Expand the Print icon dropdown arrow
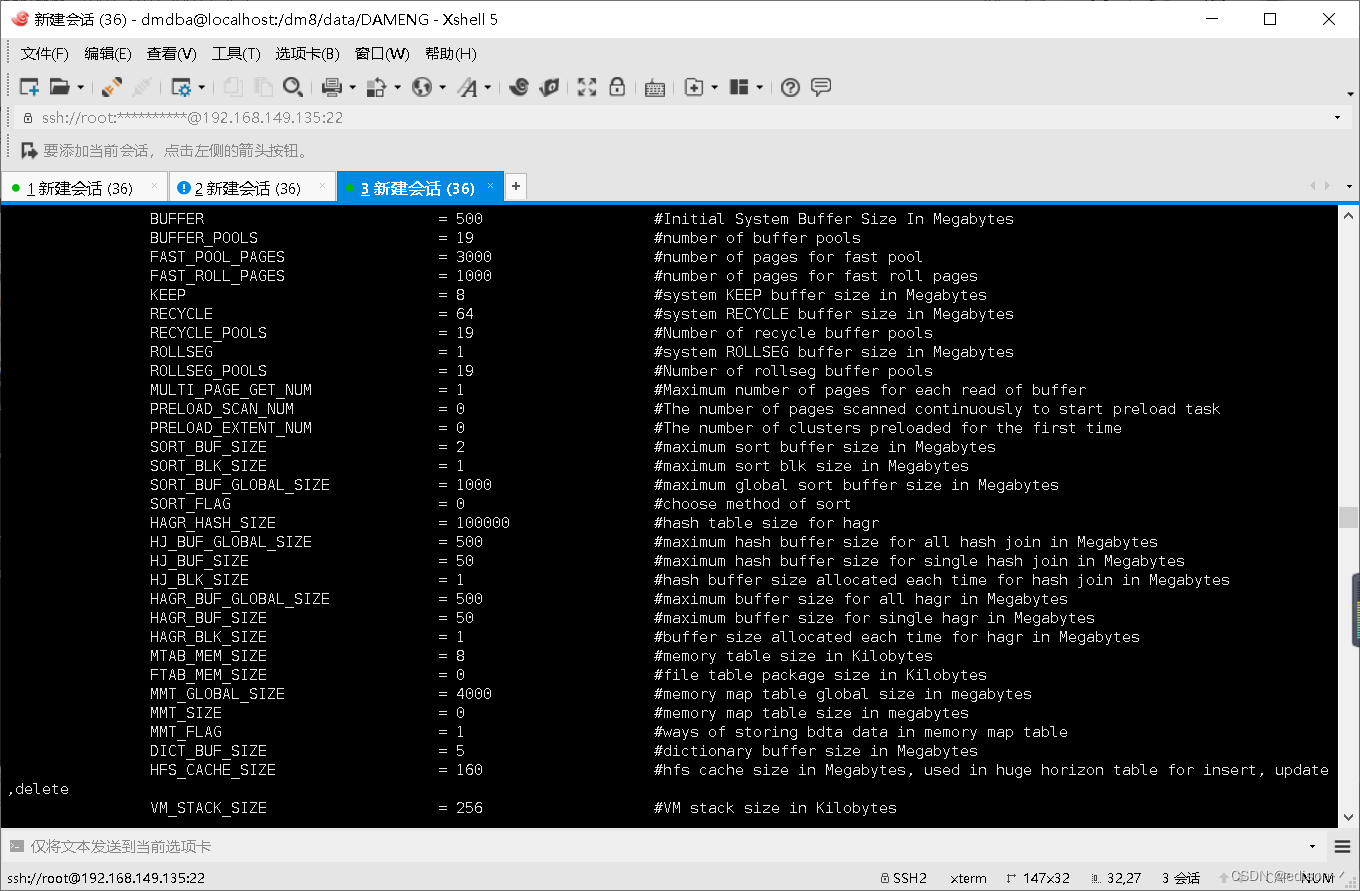The image size is (1360, 891). coord(352,88)
